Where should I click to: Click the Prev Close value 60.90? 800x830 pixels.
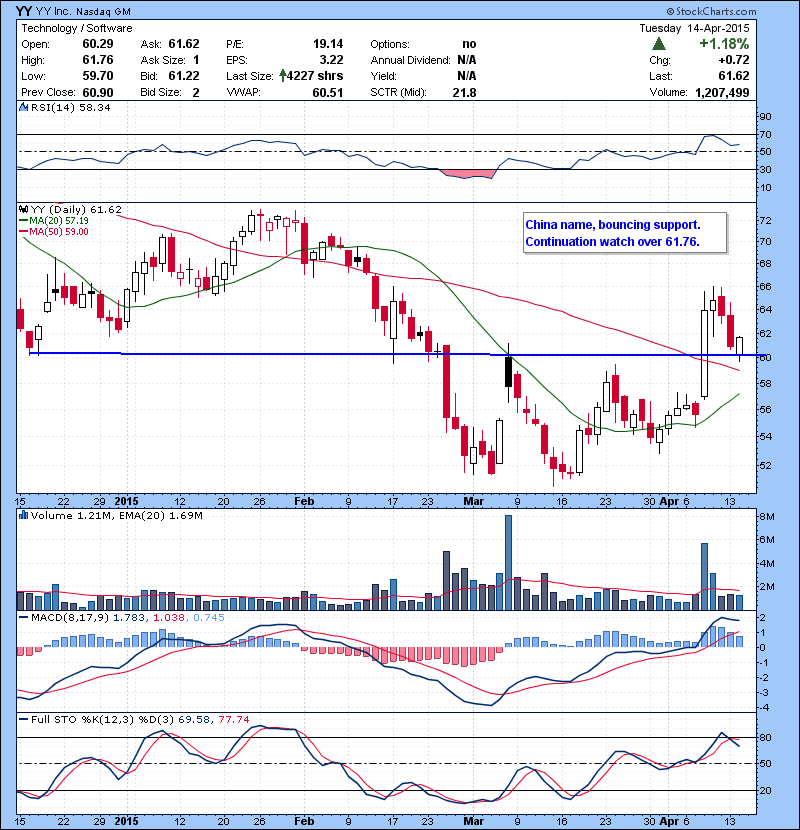[98, 92]
